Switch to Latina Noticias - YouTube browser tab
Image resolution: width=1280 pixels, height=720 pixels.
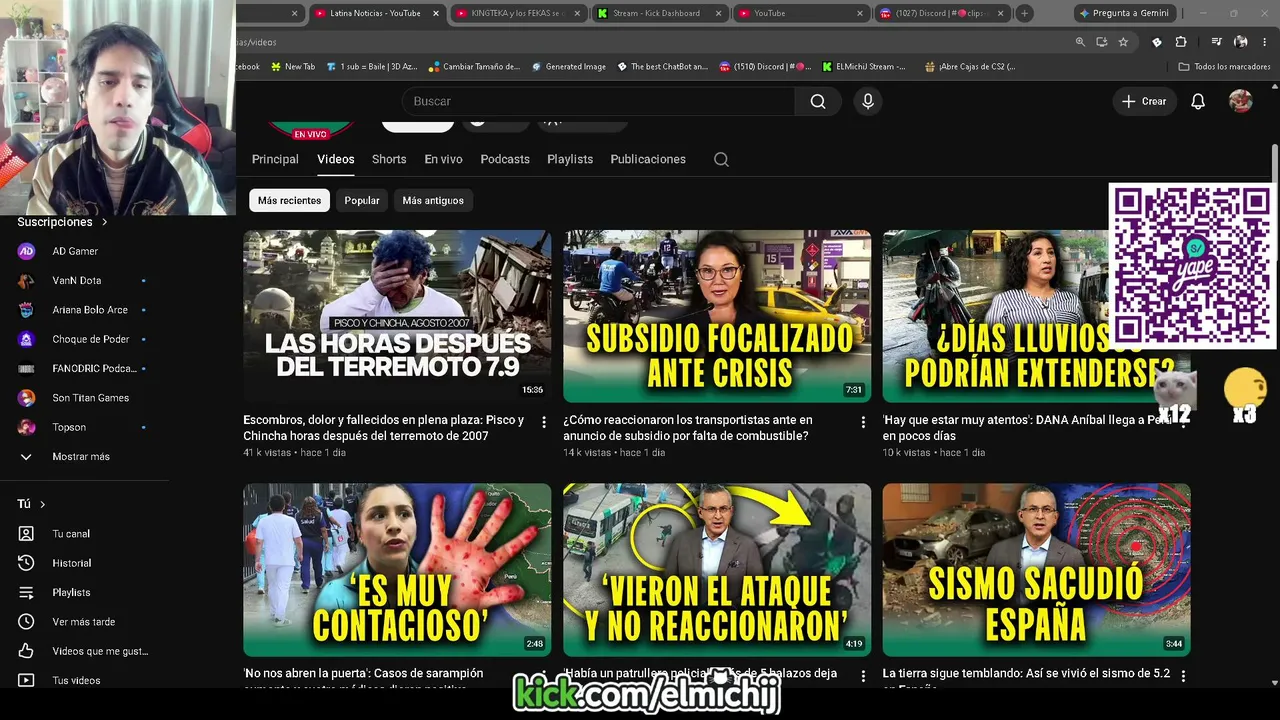[376, 13]
